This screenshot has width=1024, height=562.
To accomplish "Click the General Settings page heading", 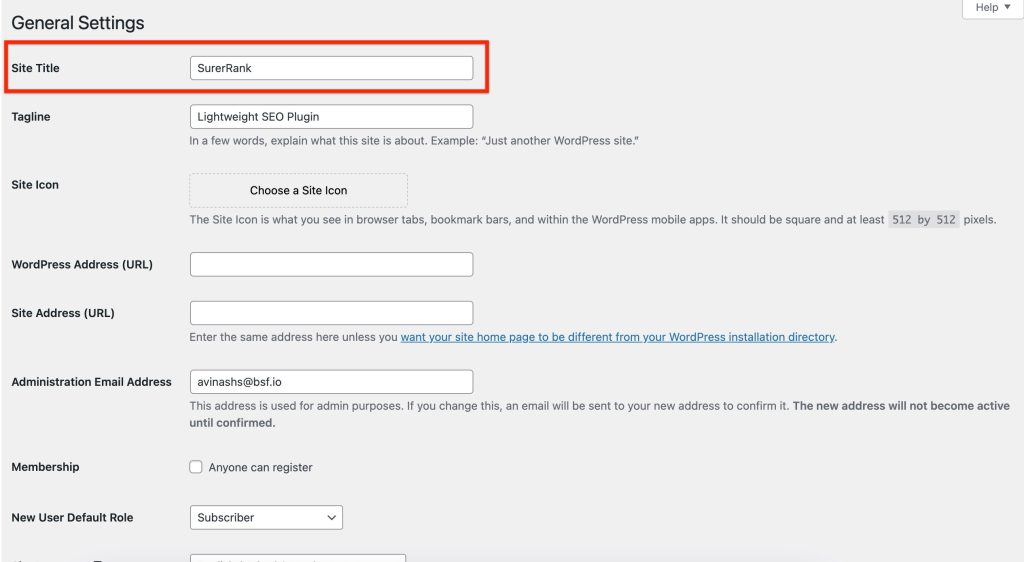I will click(x=78, y=23).
